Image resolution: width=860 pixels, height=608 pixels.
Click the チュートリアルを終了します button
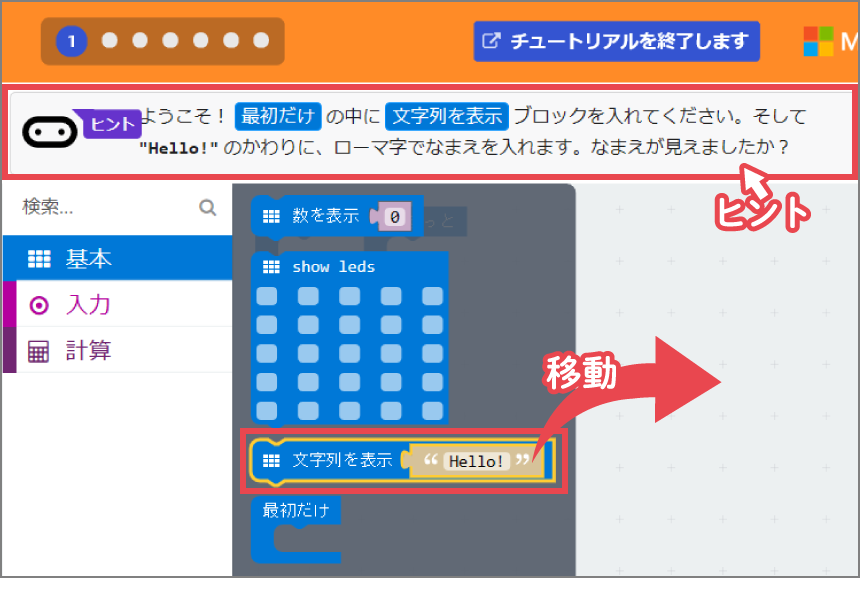coord(616,41)
